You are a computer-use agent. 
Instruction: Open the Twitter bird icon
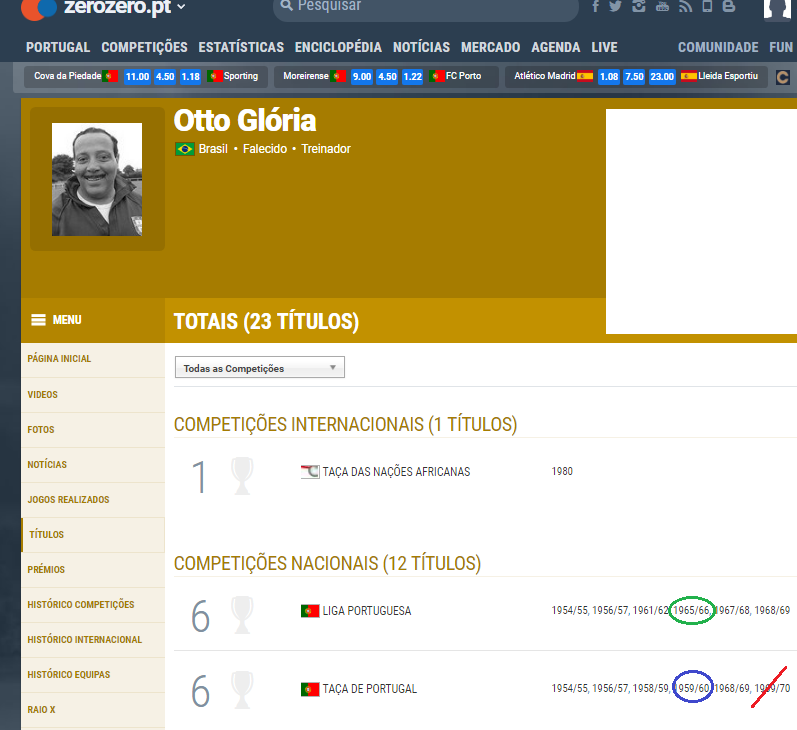(x=616, y=6)
